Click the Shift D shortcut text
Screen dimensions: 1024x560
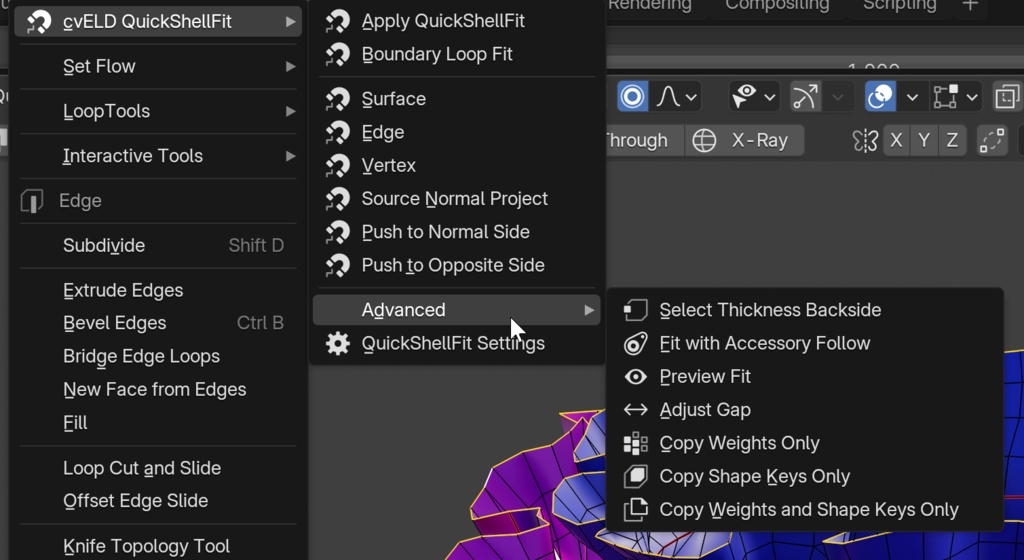click(256, 245)
